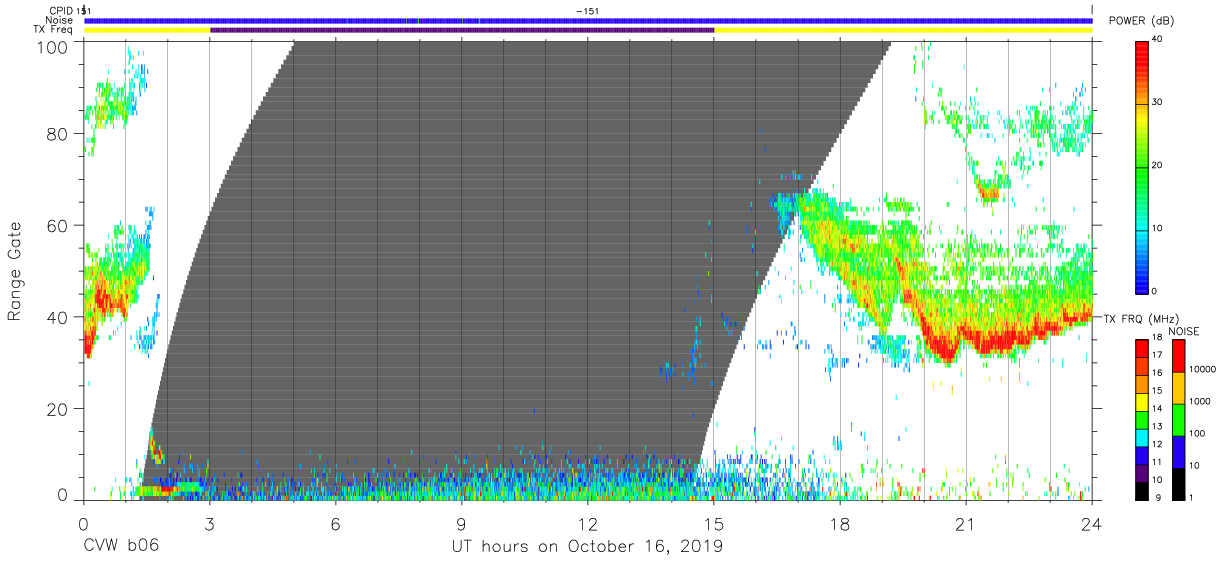The width and height of the screenshot is (1228, 567).
Task: Click the UT hours on October 16, 2019 title
Action: (588, 548)
